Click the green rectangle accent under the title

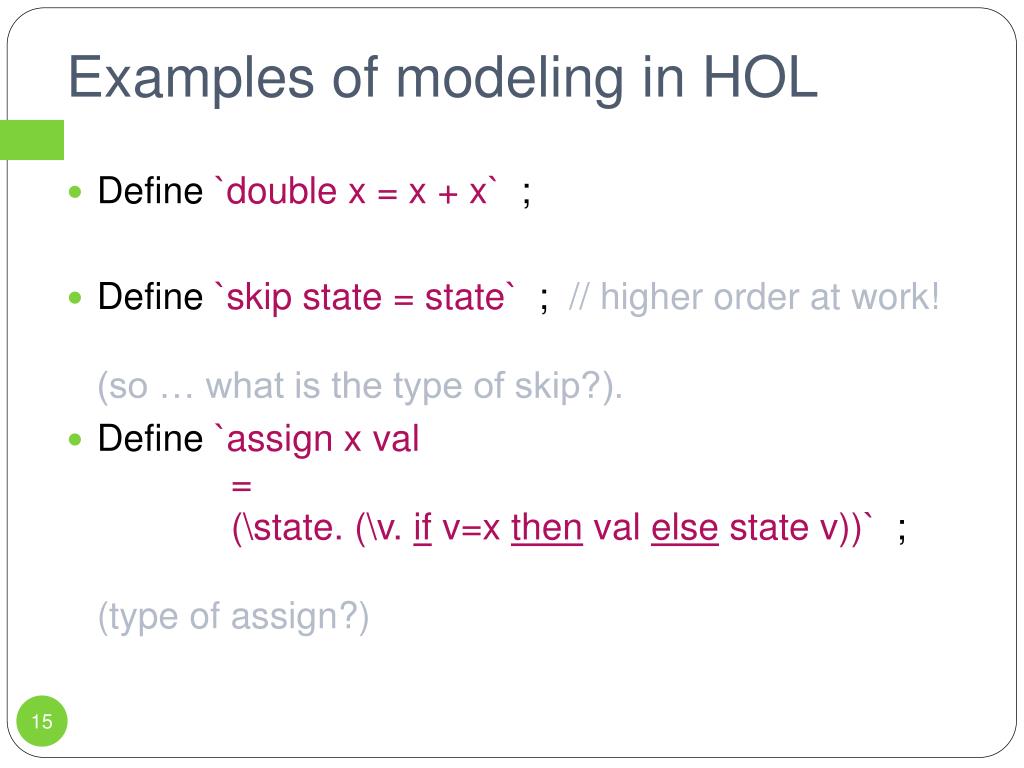32,140
